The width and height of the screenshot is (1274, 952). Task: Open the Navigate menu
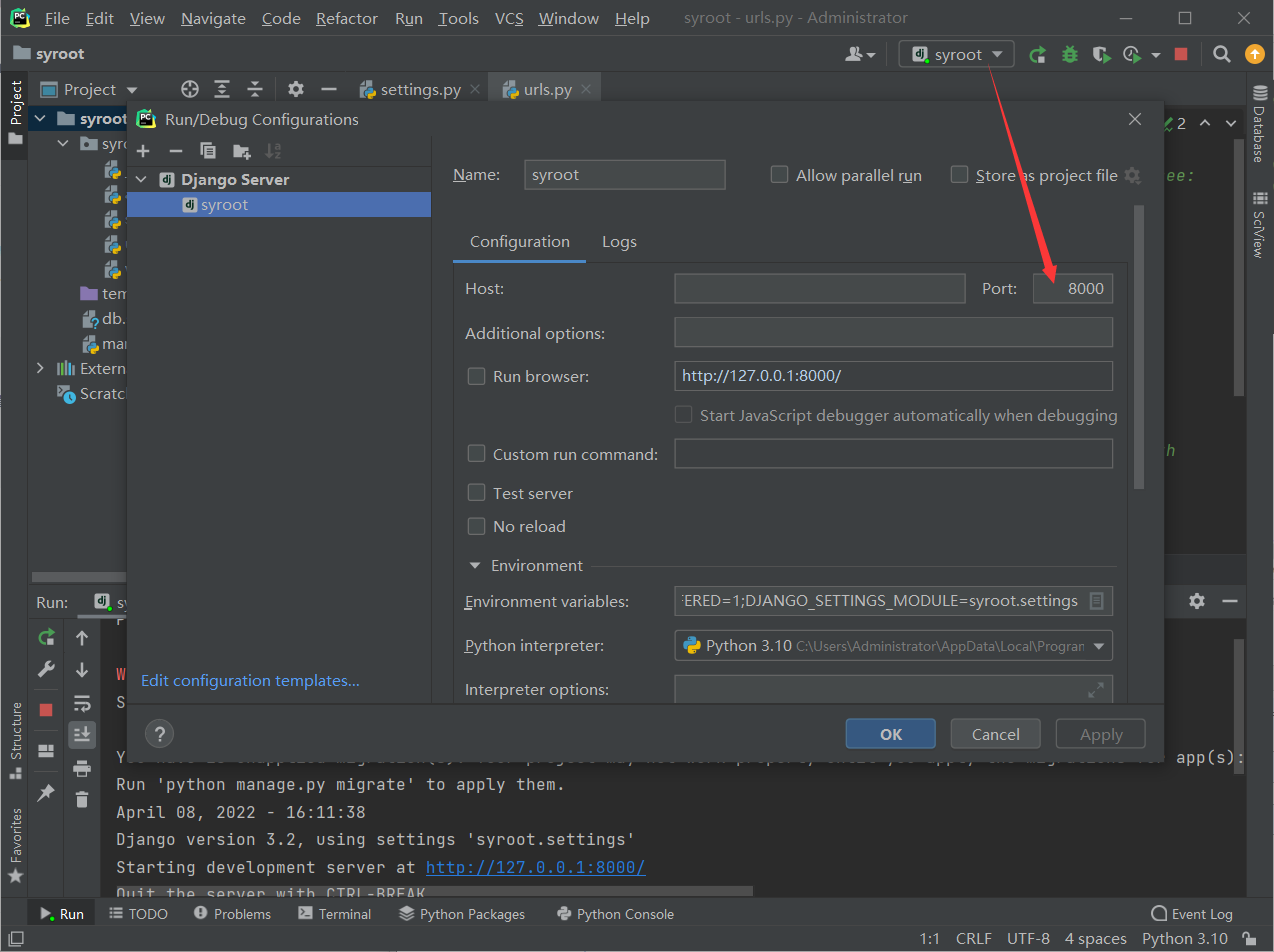[x=213, y=19]
